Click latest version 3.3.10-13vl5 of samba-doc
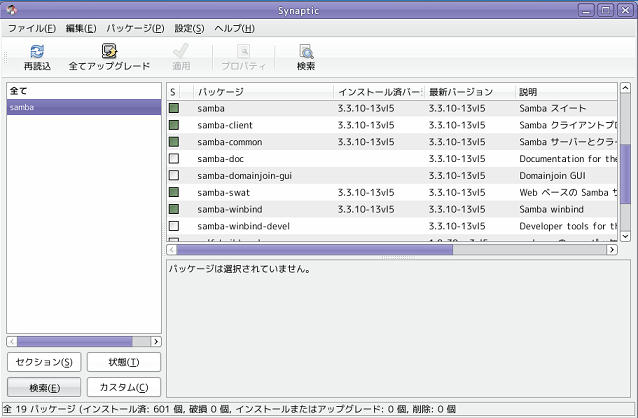This screenshot has width=638, height=418. [x=457, y=159]
